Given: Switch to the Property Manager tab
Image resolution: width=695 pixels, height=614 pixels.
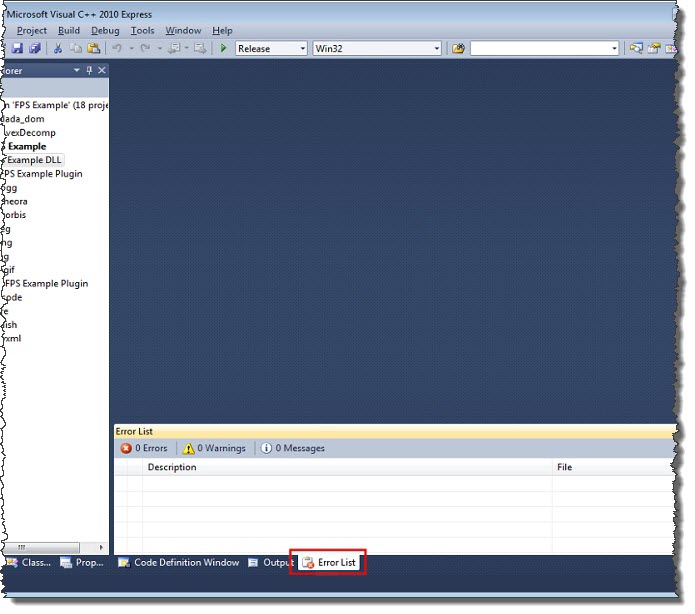Looking at the screenshot, I should [82, 562].
